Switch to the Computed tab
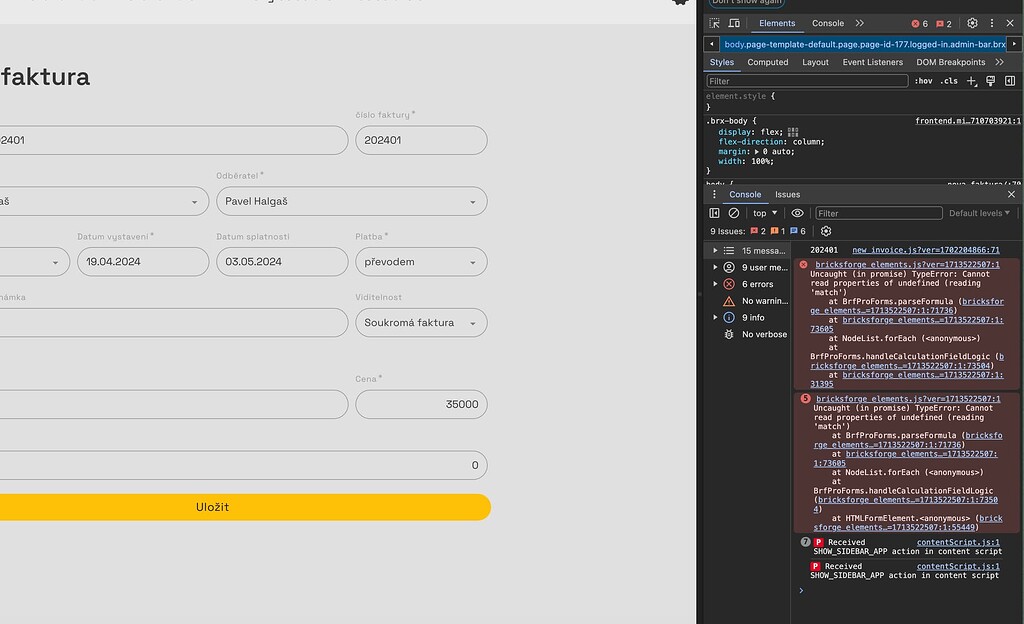 768,62
